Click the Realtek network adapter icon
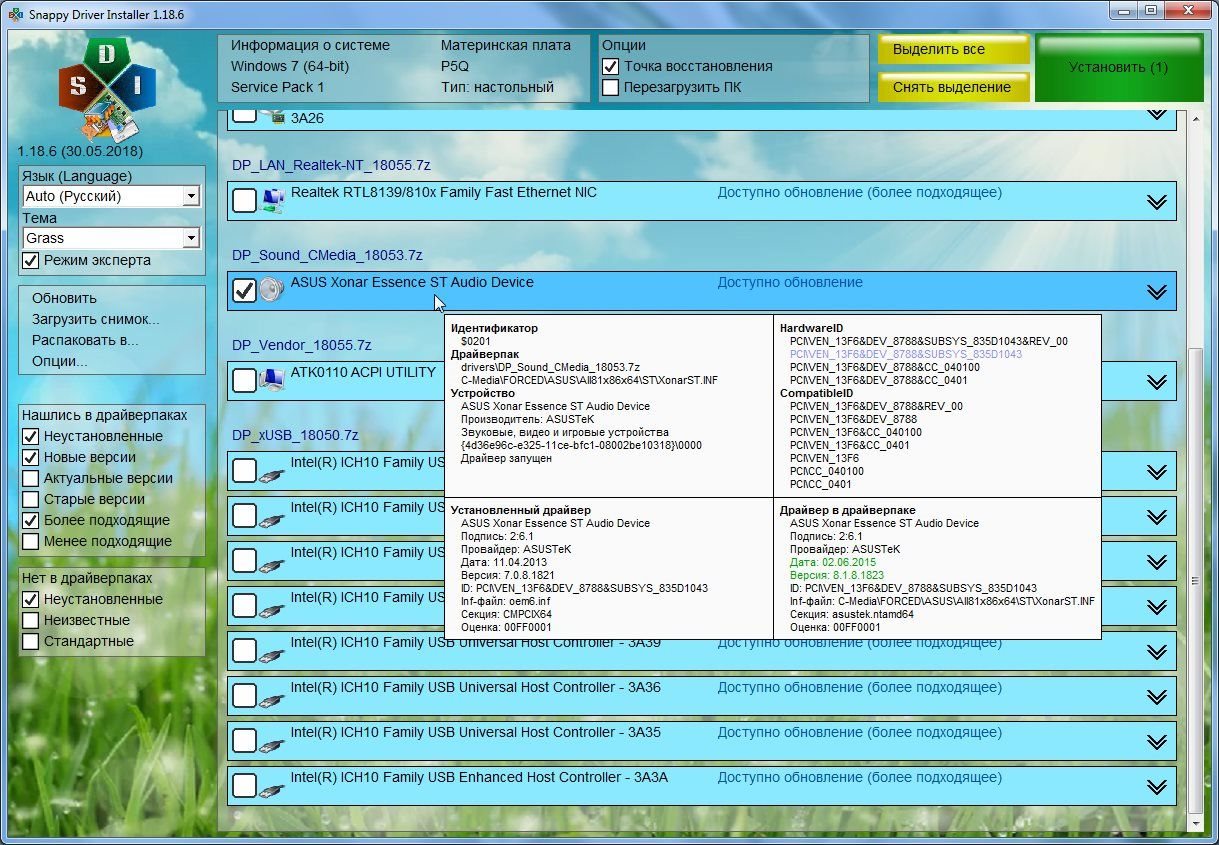 coord(271,201)
